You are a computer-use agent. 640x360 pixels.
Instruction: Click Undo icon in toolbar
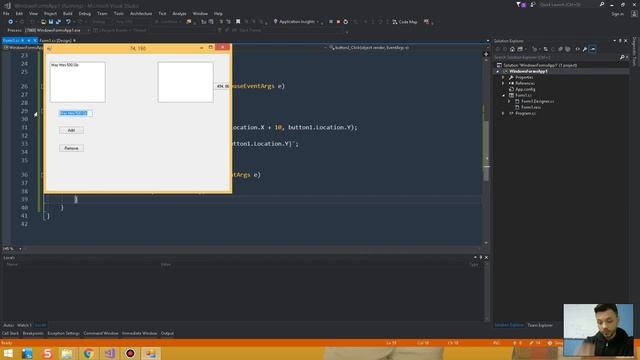[x=68, y=22]
